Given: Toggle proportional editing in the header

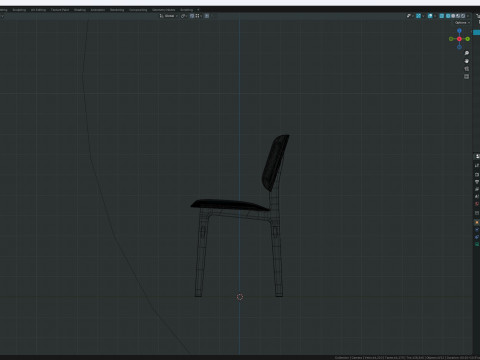Looking at the screenshot, I should (x=207, y=16).
